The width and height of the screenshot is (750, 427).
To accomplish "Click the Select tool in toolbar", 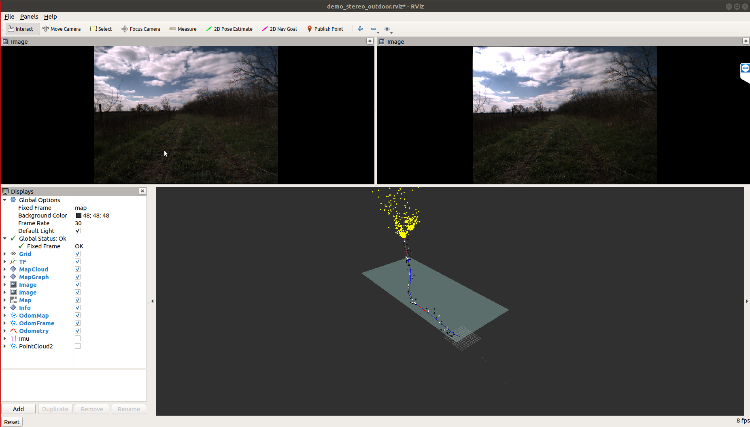I will pyautogui.click(x=101, y=29).
